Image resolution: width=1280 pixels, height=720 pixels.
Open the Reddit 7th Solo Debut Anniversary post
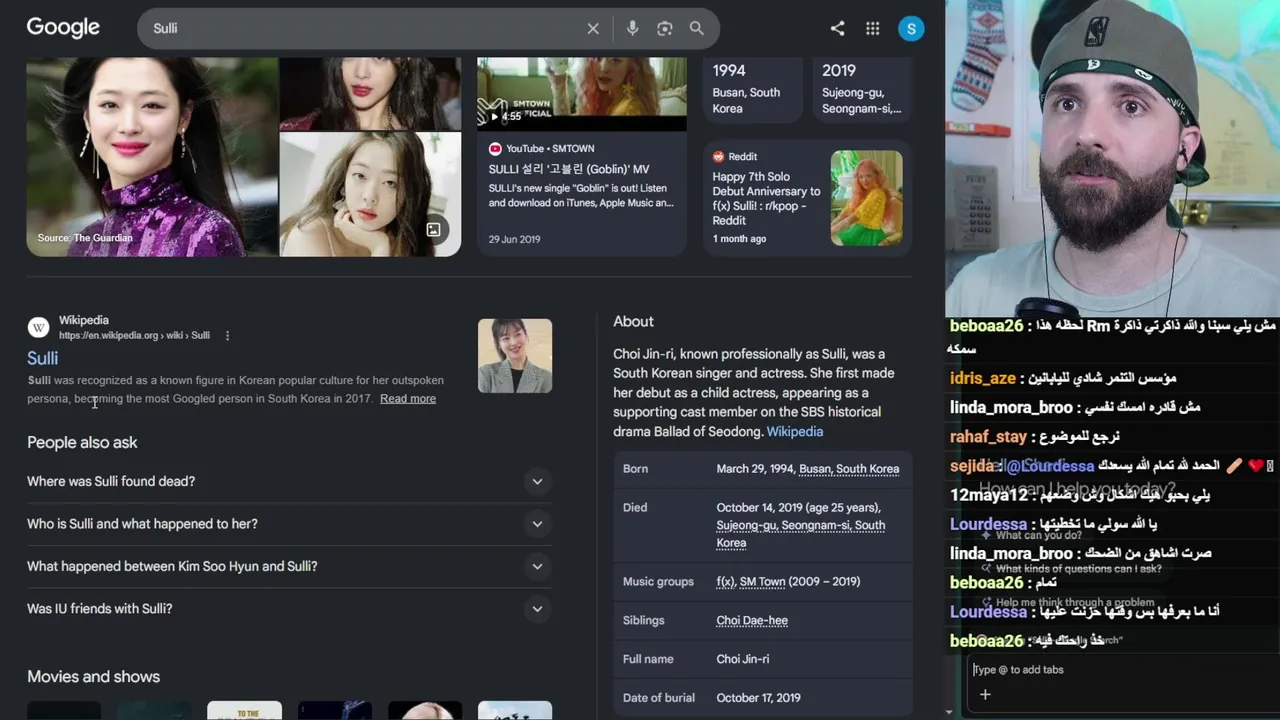pos(767,198)
